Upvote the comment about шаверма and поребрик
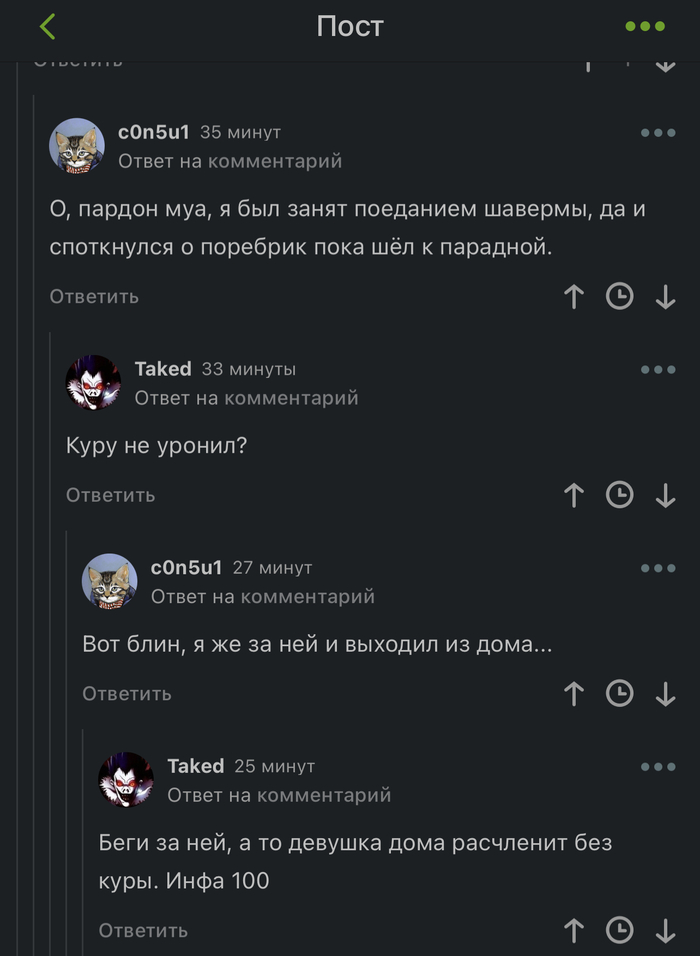Image resolution: width=700 pixels, height=956 pixels. [x=574, y=297]
